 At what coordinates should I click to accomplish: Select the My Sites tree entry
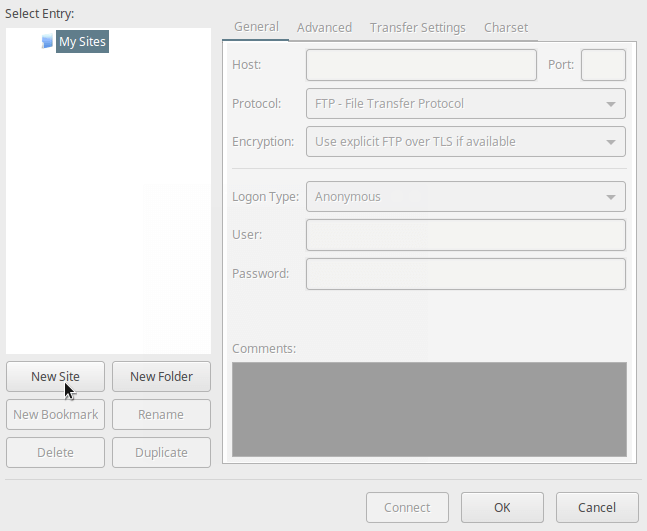point(81,42)
